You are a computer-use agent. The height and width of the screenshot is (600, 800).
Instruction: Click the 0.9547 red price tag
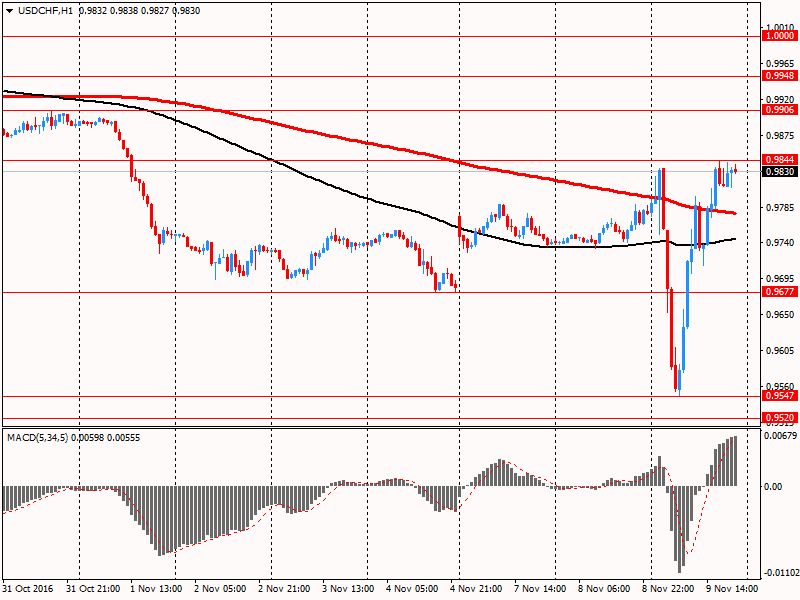tap(779, 396)
